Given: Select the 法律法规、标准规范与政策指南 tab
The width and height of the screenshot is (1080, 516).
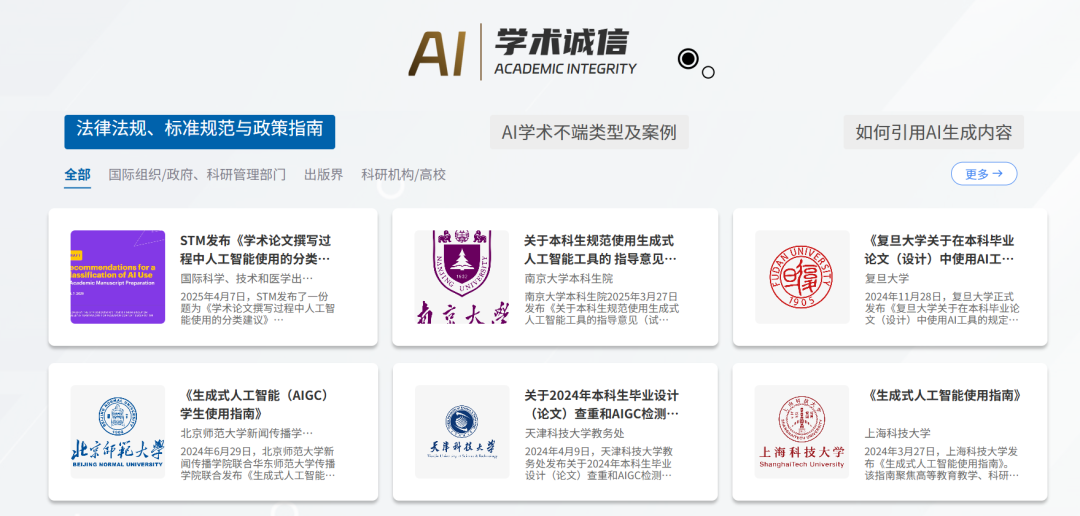Looking at the screenshot, I should 200,131.
